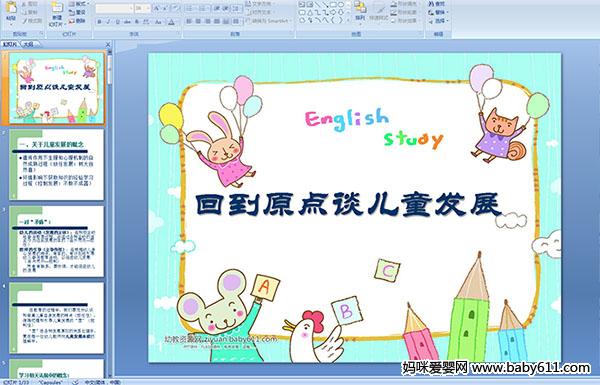Viewport: 600px width, 385px height.
Task: Toggle bold formatting (B)
Action: [99, 22]
